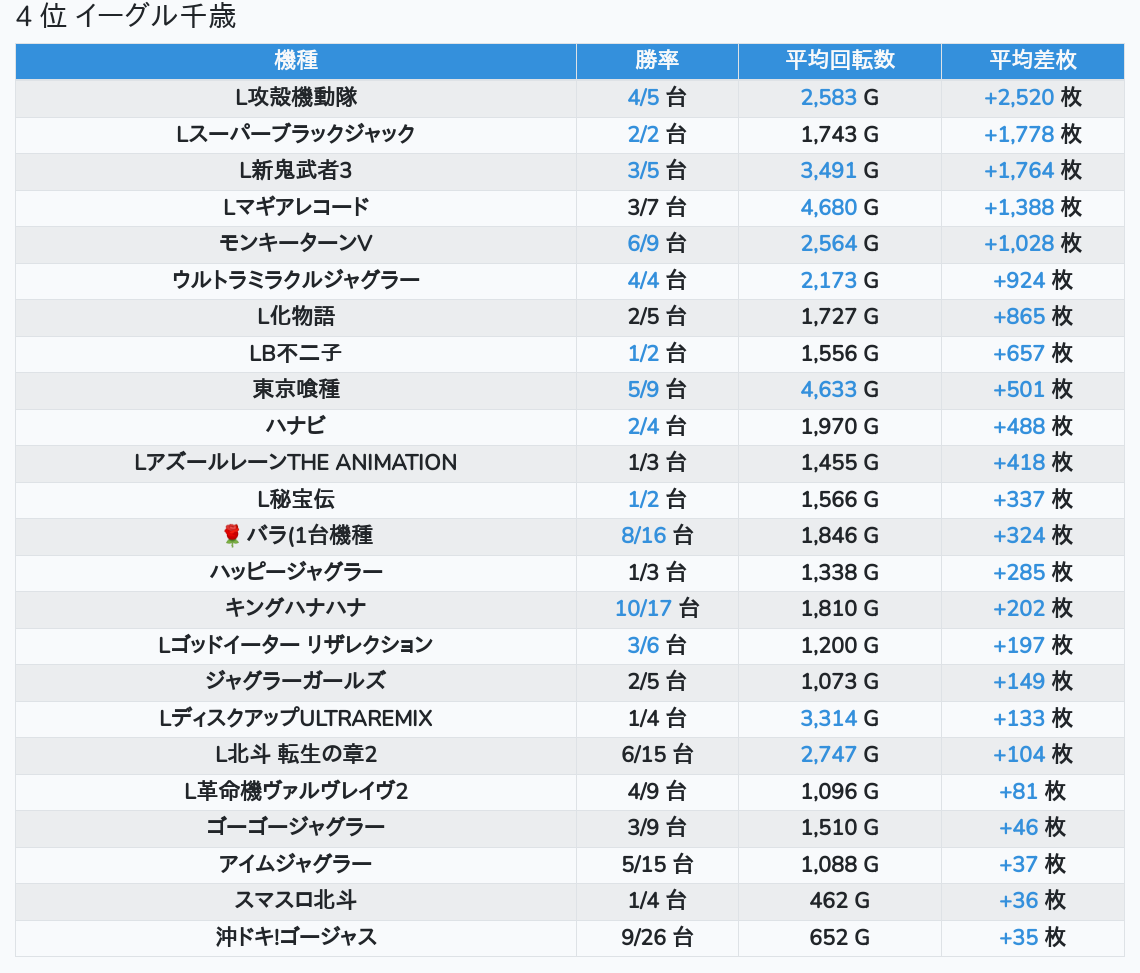Click the LディスクアップULTRAREMIX machine name

pyautogui.click(x=295, y=718)
